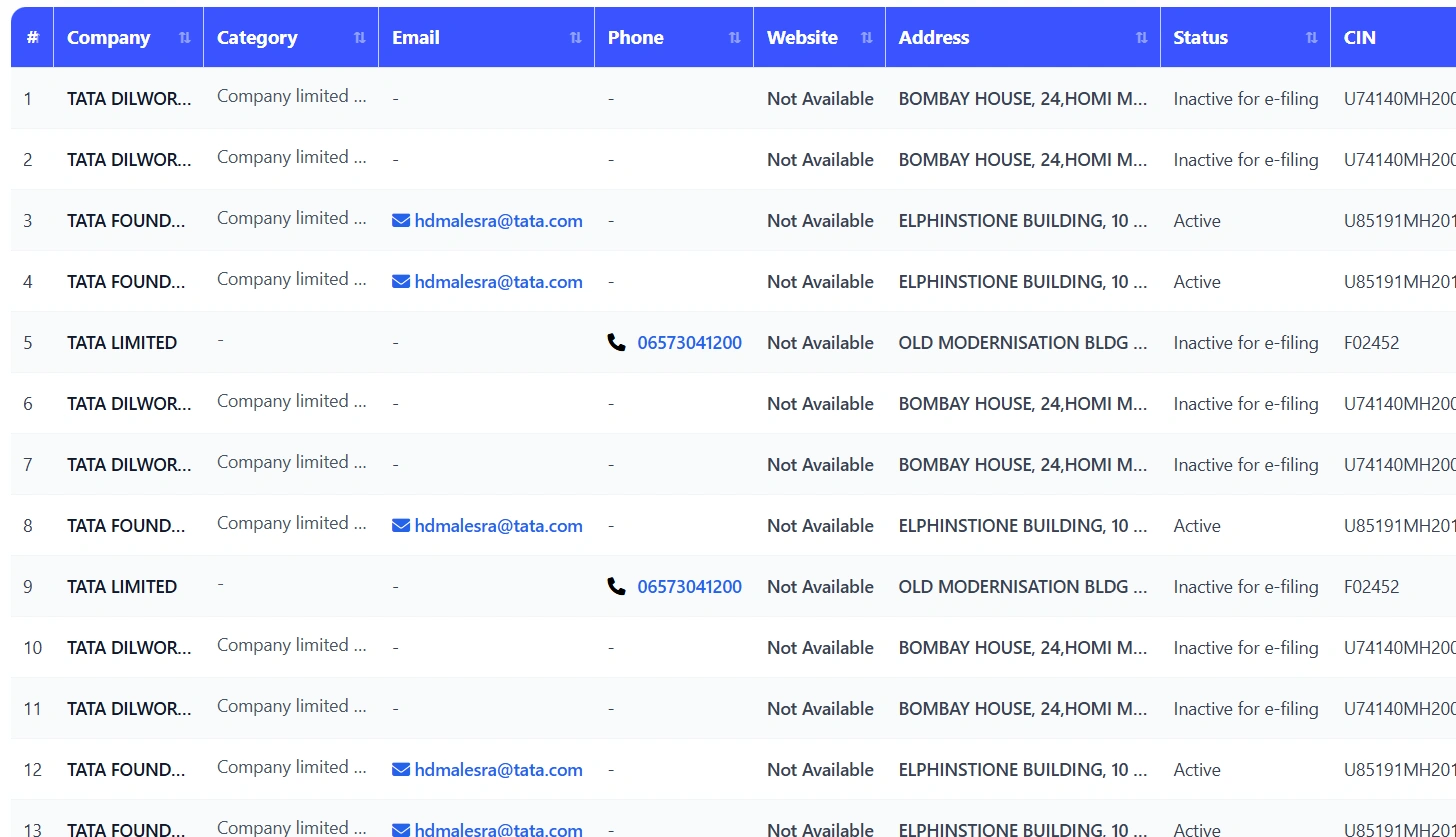Click Active status in row 4
This screenshot has width=1456, height=837.
coord(1197,282)
